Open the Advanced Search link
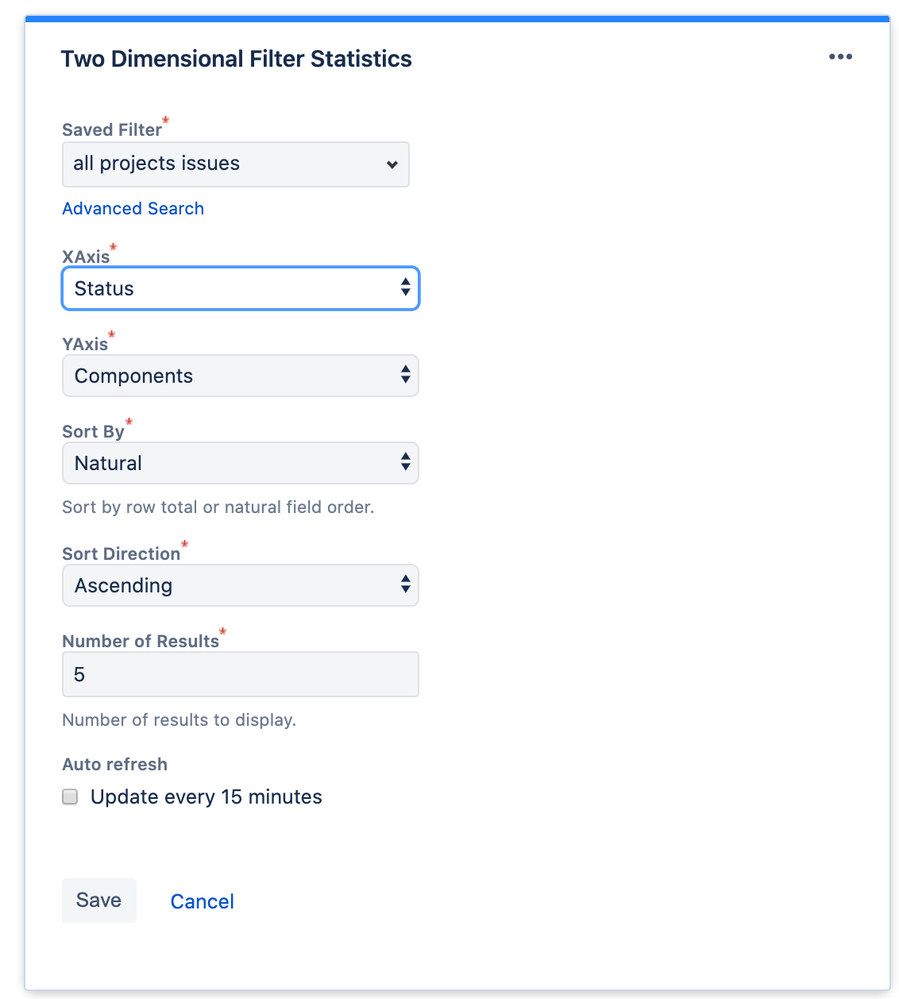This screenshot has width=899, height=999. pyautogui.click(x=133, y=208)
